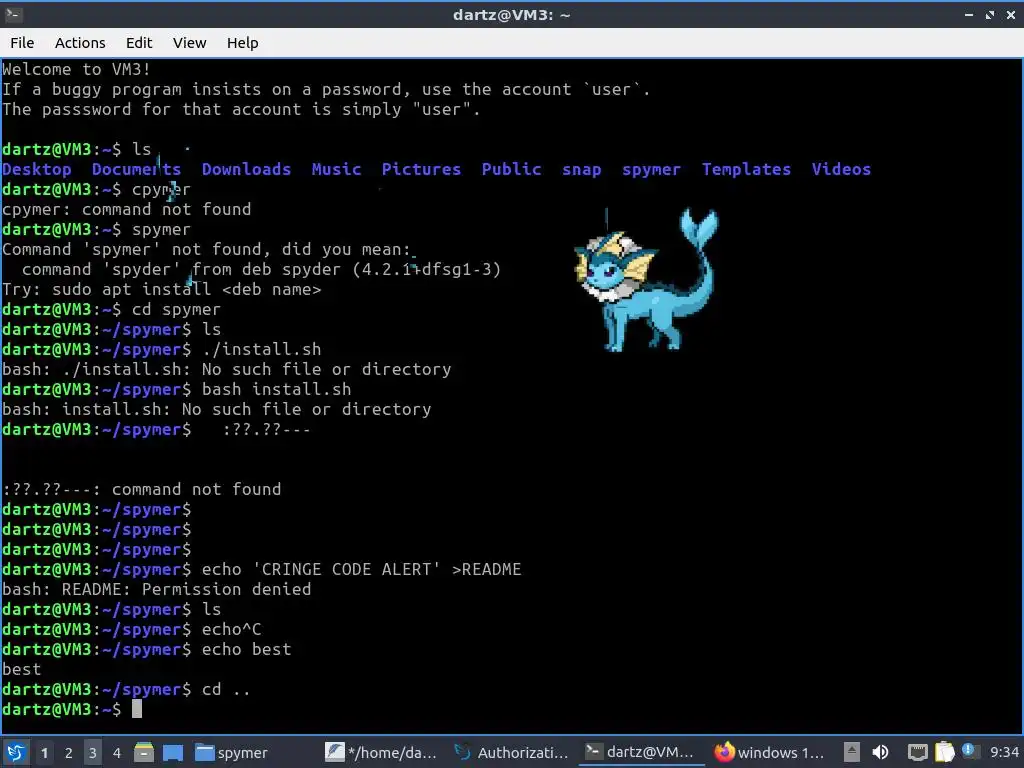Click the terminal cursor at the last prompt
This screenshot has height=768, width=1024.
(136, 709)
